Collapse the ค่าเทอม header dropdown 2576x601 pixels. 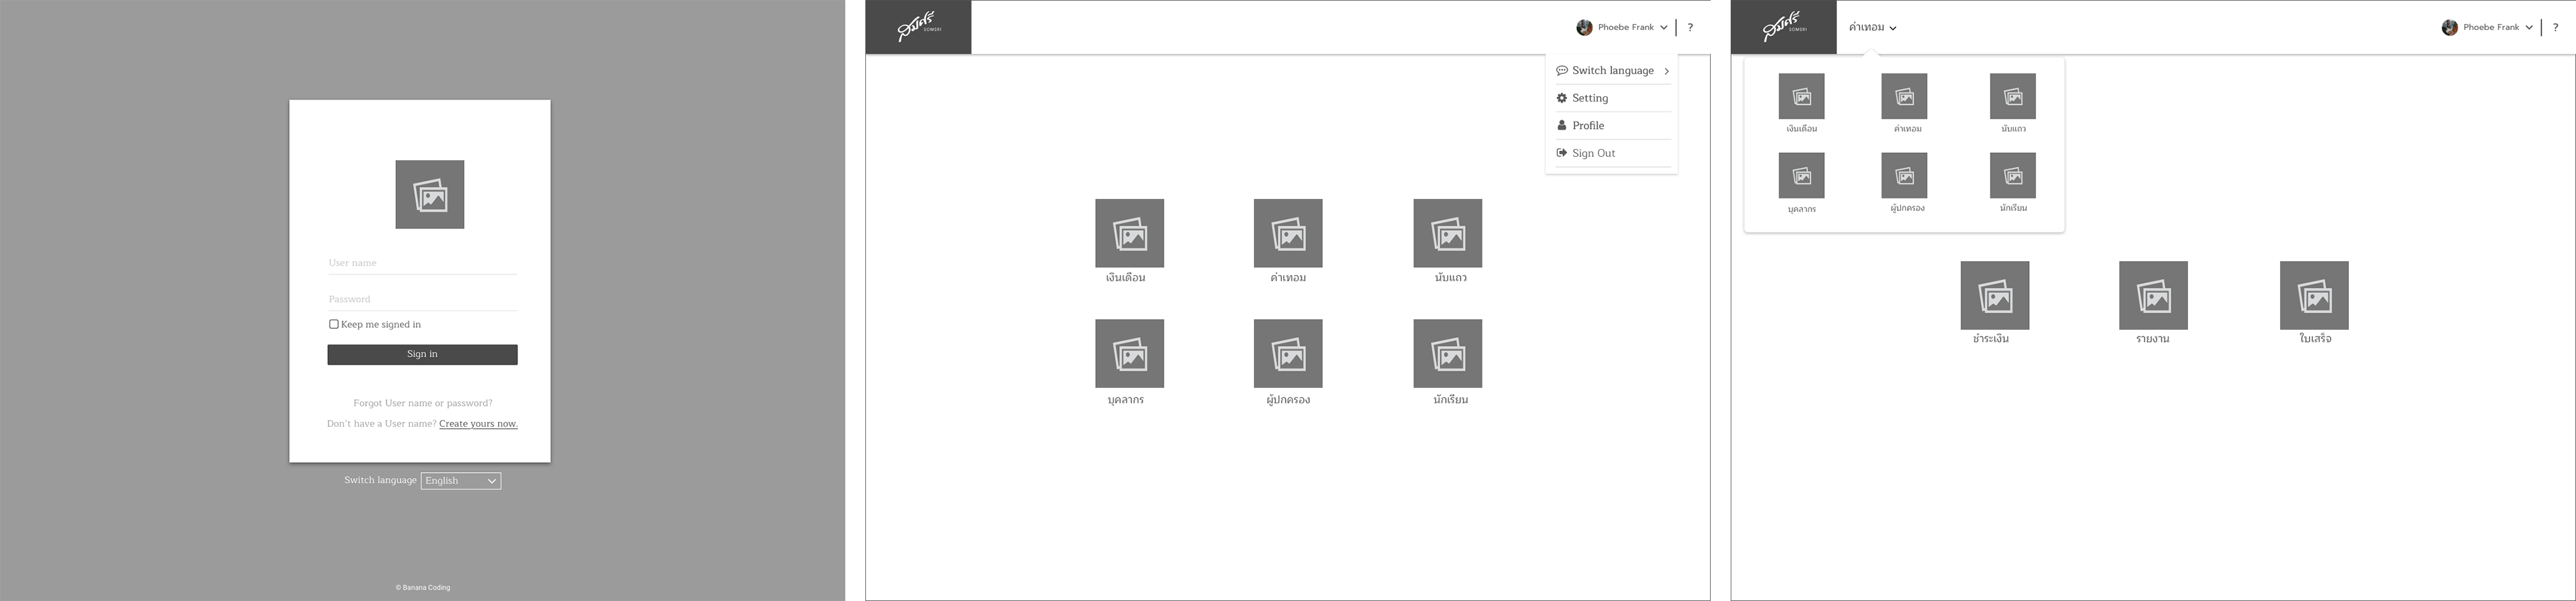1872,28
